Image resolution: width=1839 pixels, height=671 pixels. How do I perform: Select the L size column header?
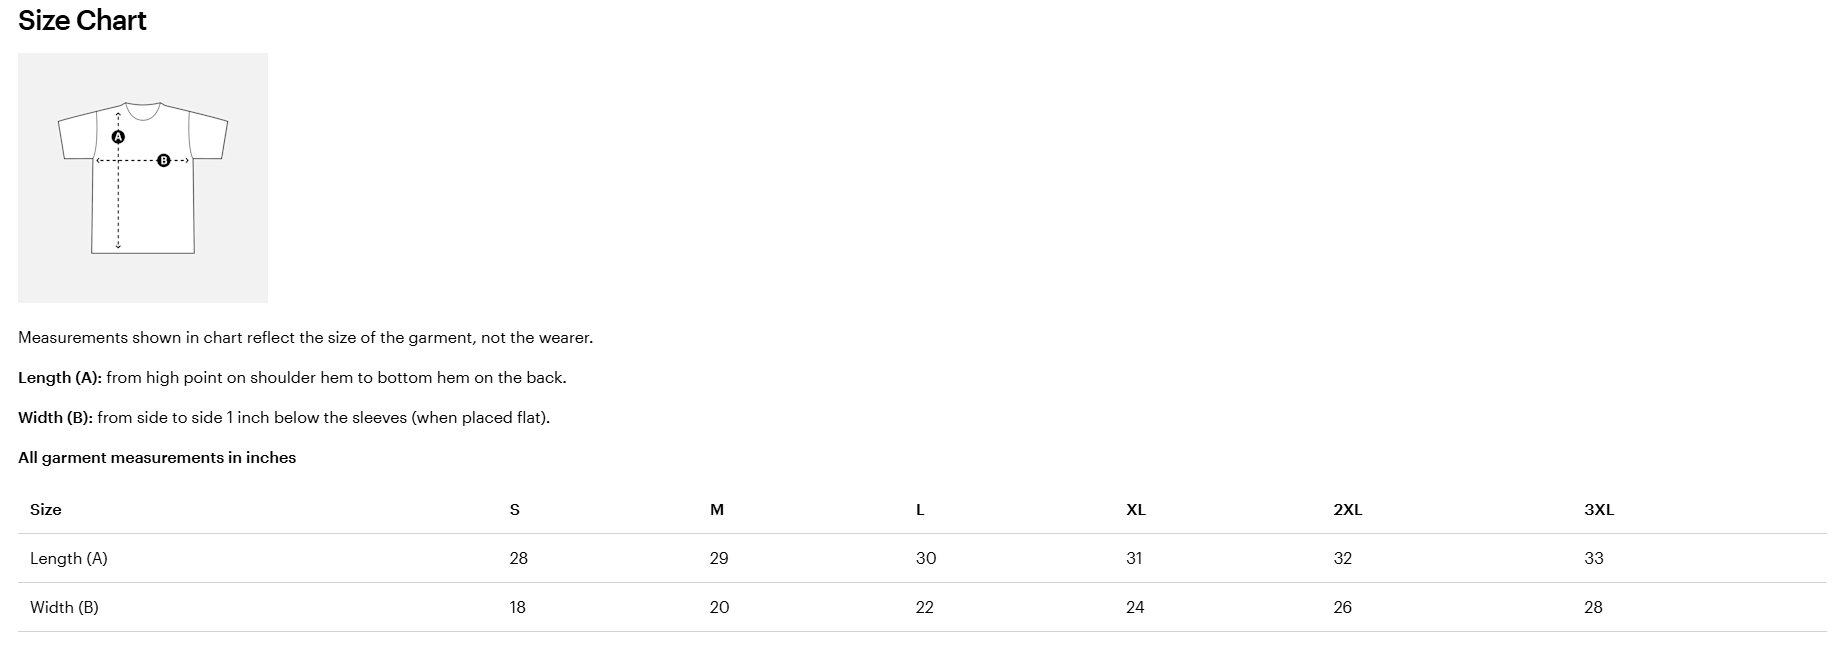click(920, 510)
